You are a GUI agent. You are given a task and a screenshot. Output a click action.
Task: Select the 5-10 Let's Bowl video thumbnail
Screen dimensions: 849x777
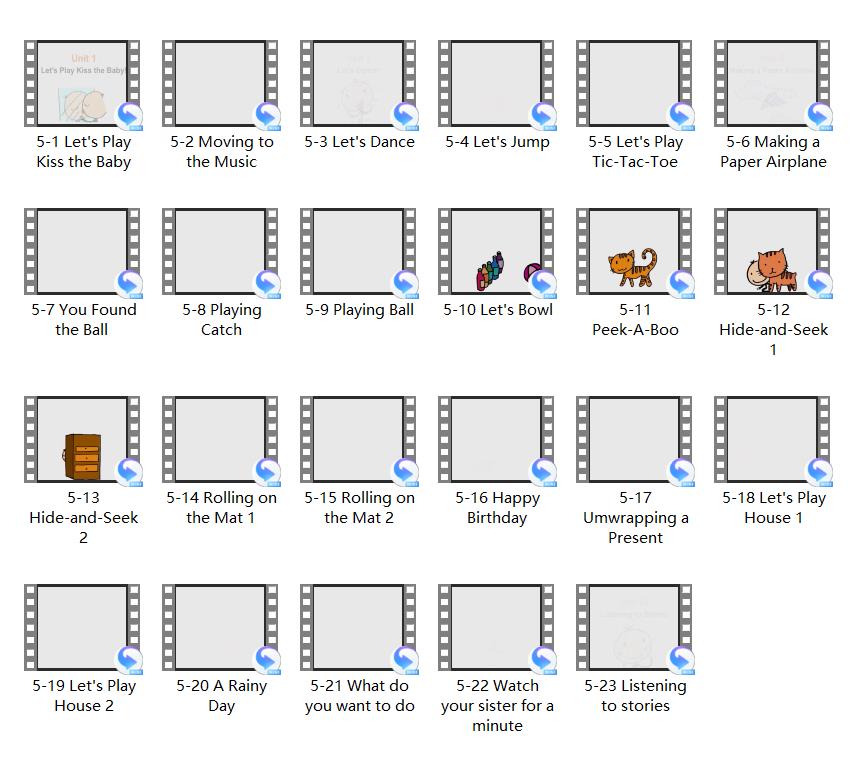tap(497, 253)
